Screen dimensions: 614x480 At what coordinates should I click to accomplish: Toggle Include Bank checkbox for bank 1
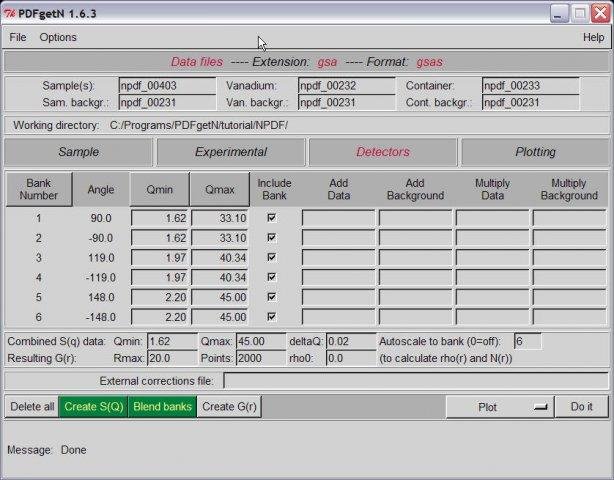click(x=271, y=218)
